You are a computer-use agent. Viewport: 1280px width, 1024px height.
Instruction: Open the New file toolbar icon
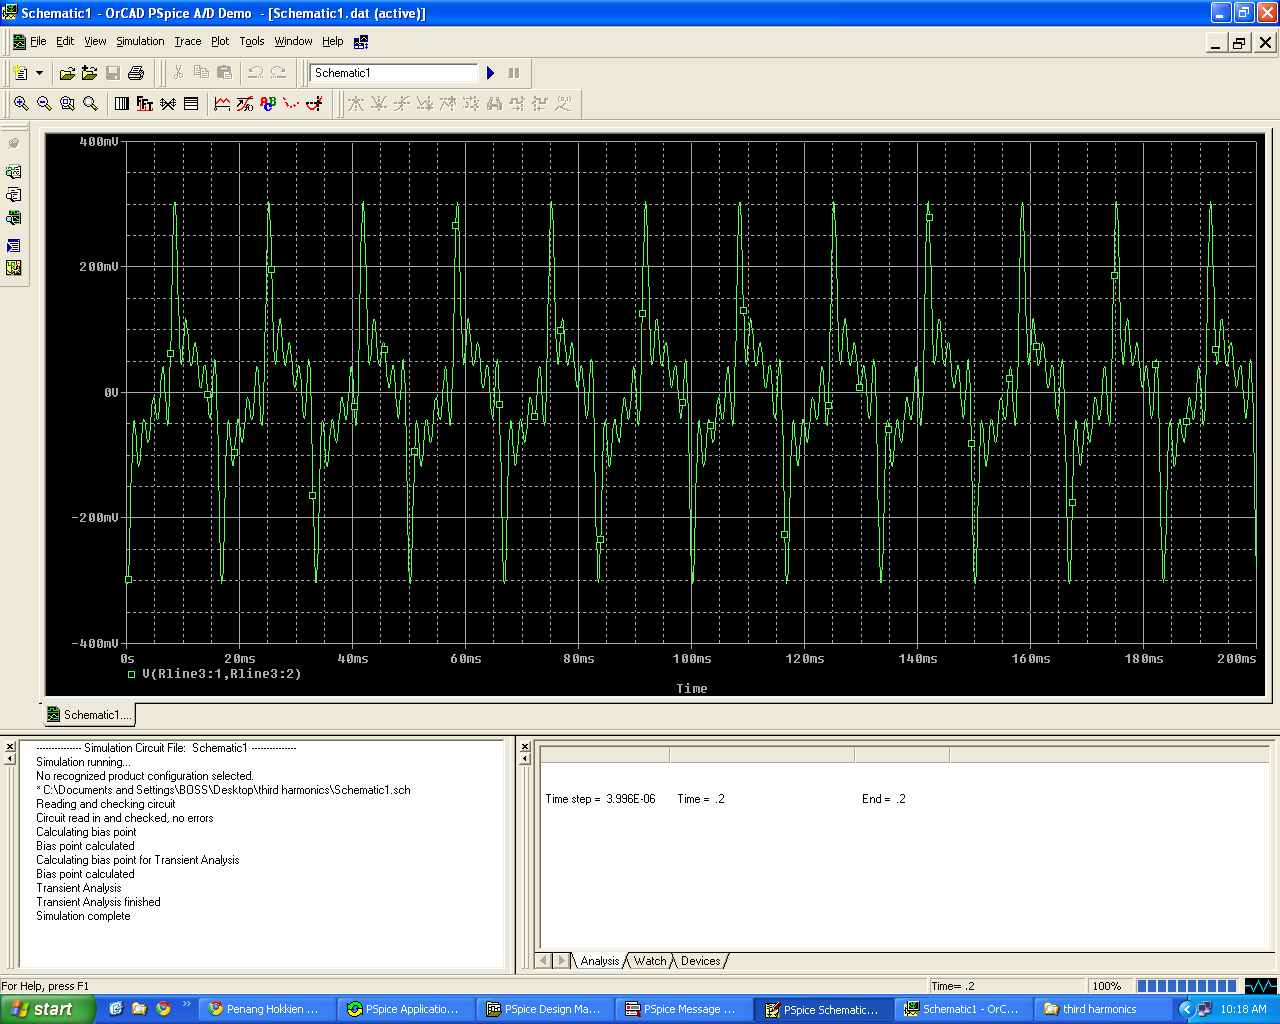[20, 73]
